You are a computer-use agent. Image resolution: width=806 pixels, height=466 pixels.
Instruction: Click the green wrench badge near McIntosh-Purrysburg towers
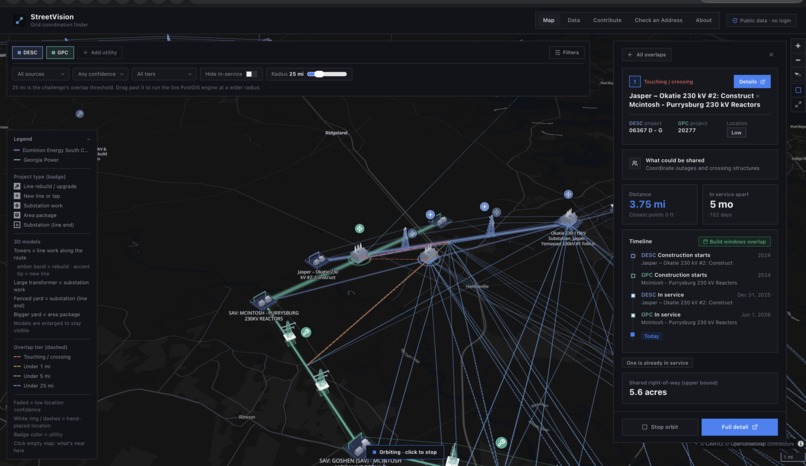[306, 332]
